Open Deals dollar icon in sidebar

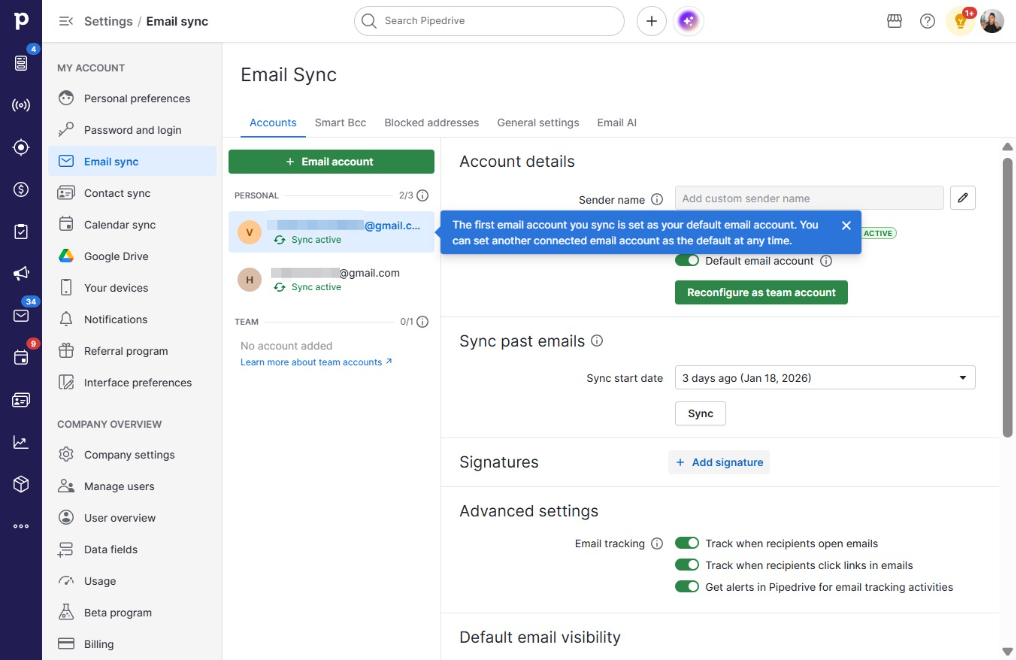click(x=21, y=189)
